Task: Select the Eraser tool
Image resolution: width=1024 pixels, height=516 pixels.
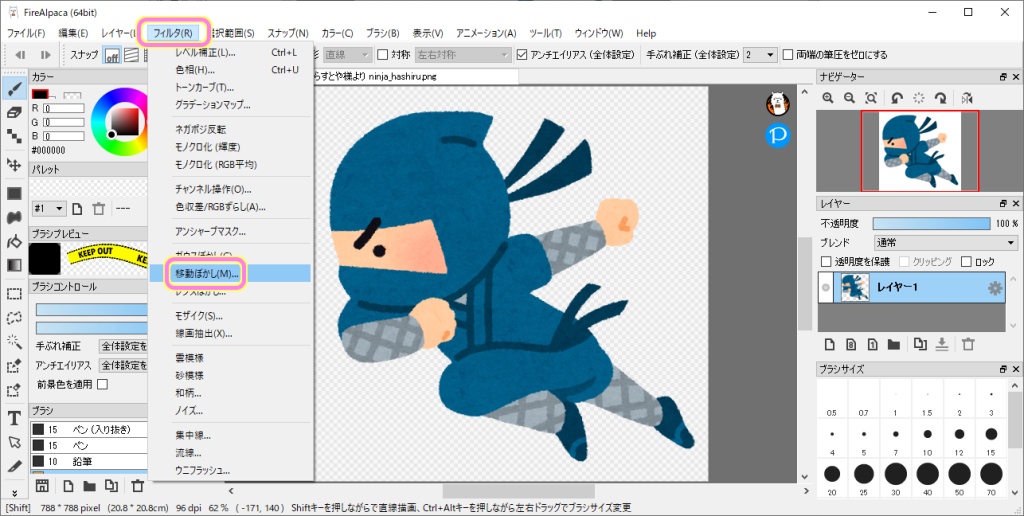Action: pos(14,113)
